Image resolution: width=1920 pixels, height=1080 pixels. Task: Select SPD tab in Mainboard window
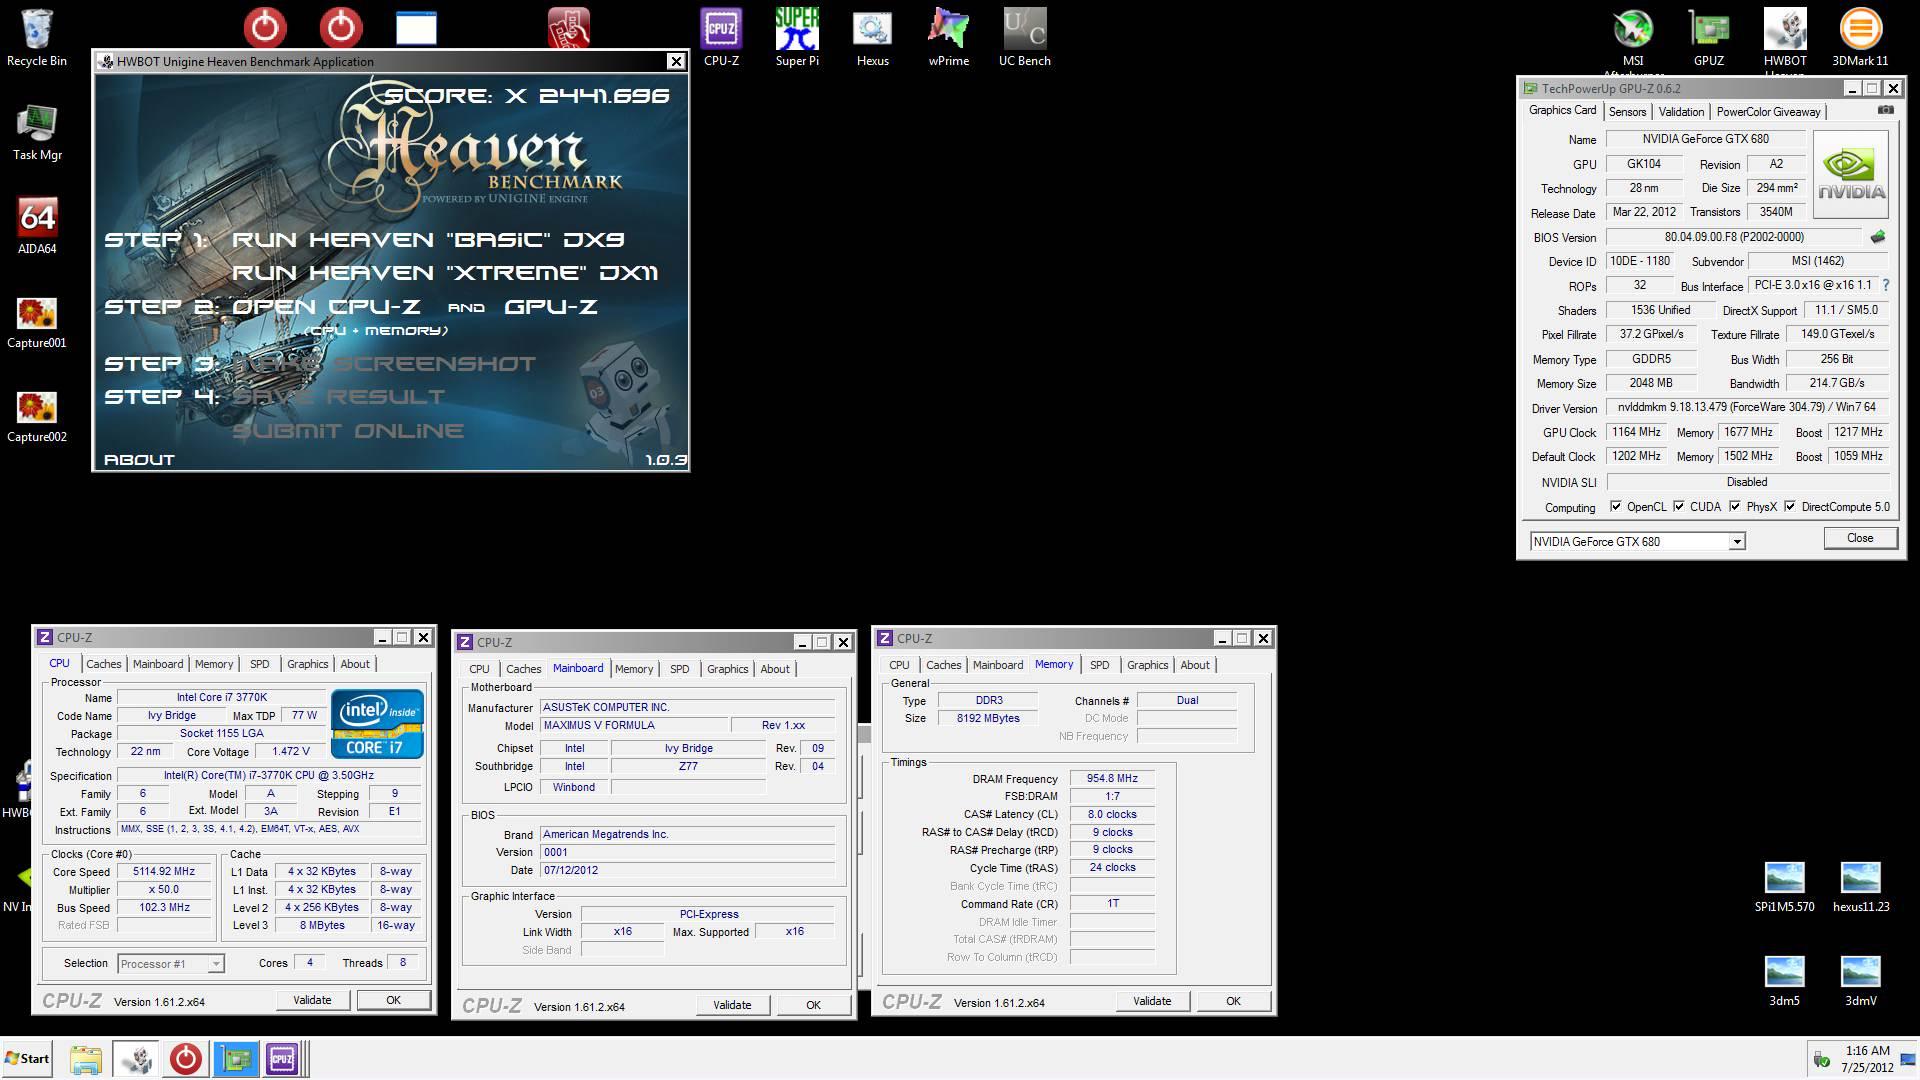pos(679,669)
